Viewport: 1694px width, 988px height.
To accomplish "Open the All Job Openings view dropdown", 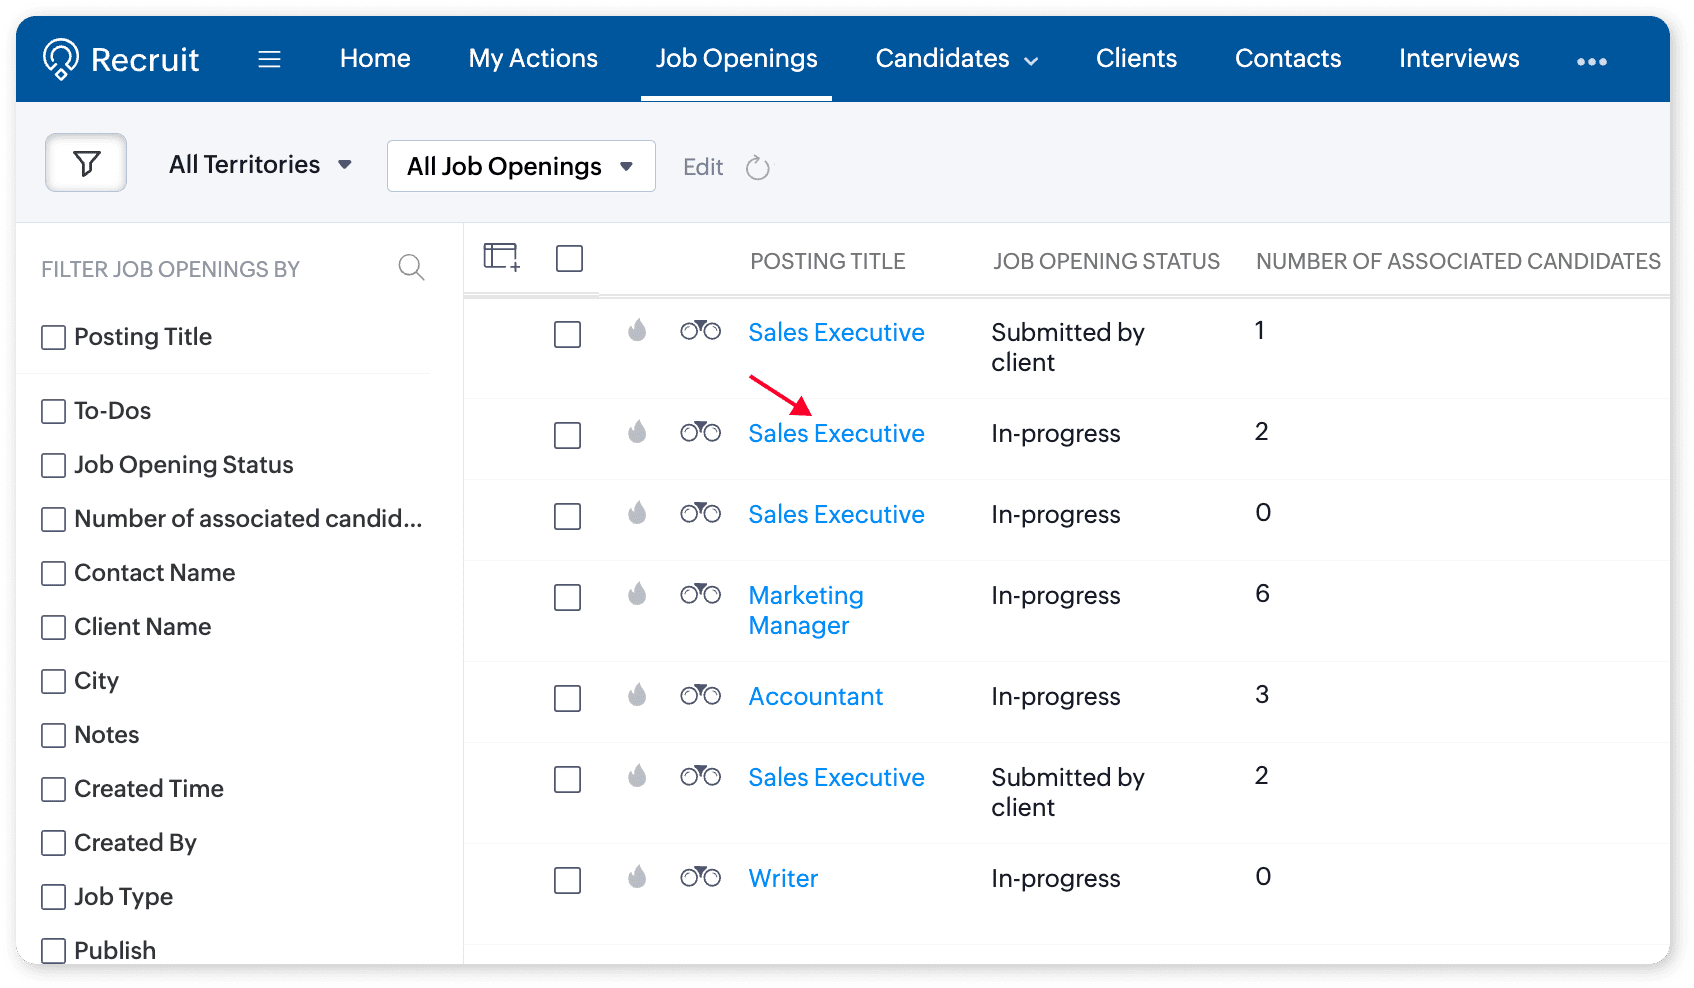I will click(x=520, y=166).
